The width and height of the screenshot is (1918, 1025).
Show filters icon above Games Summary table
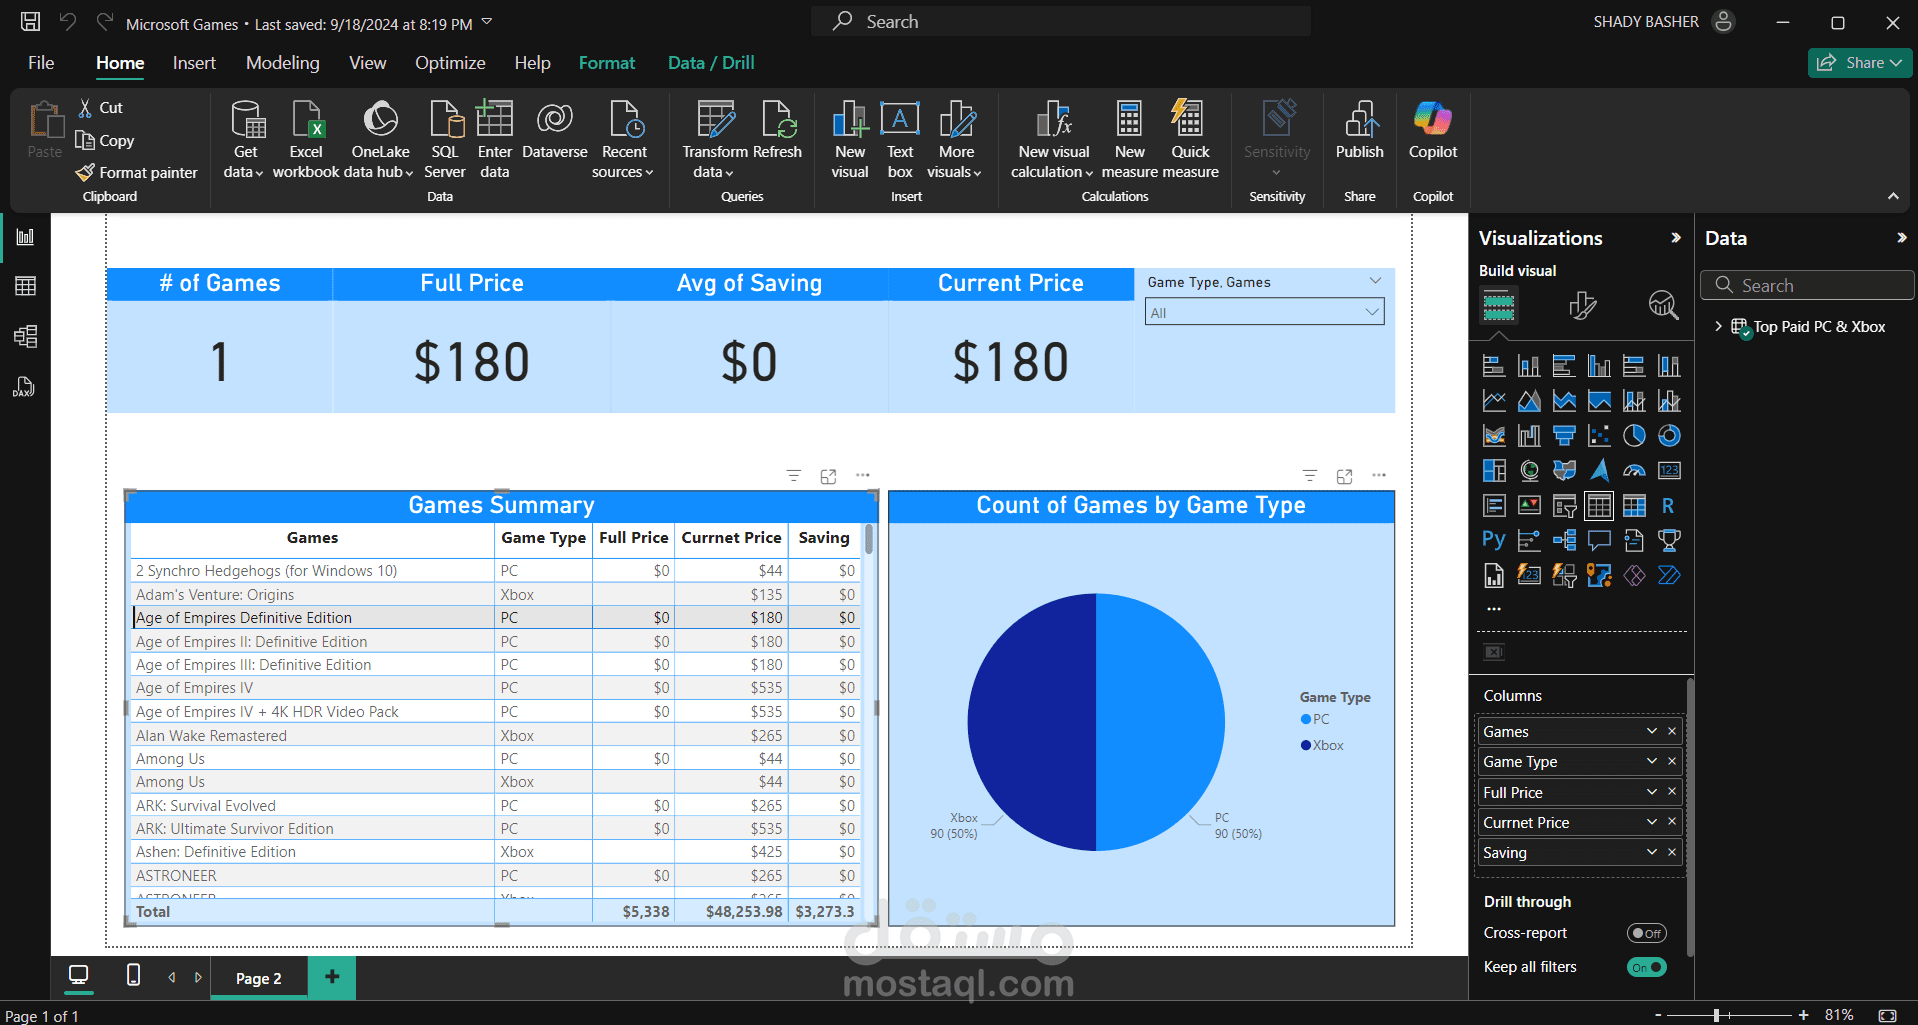tap(794, 476)
